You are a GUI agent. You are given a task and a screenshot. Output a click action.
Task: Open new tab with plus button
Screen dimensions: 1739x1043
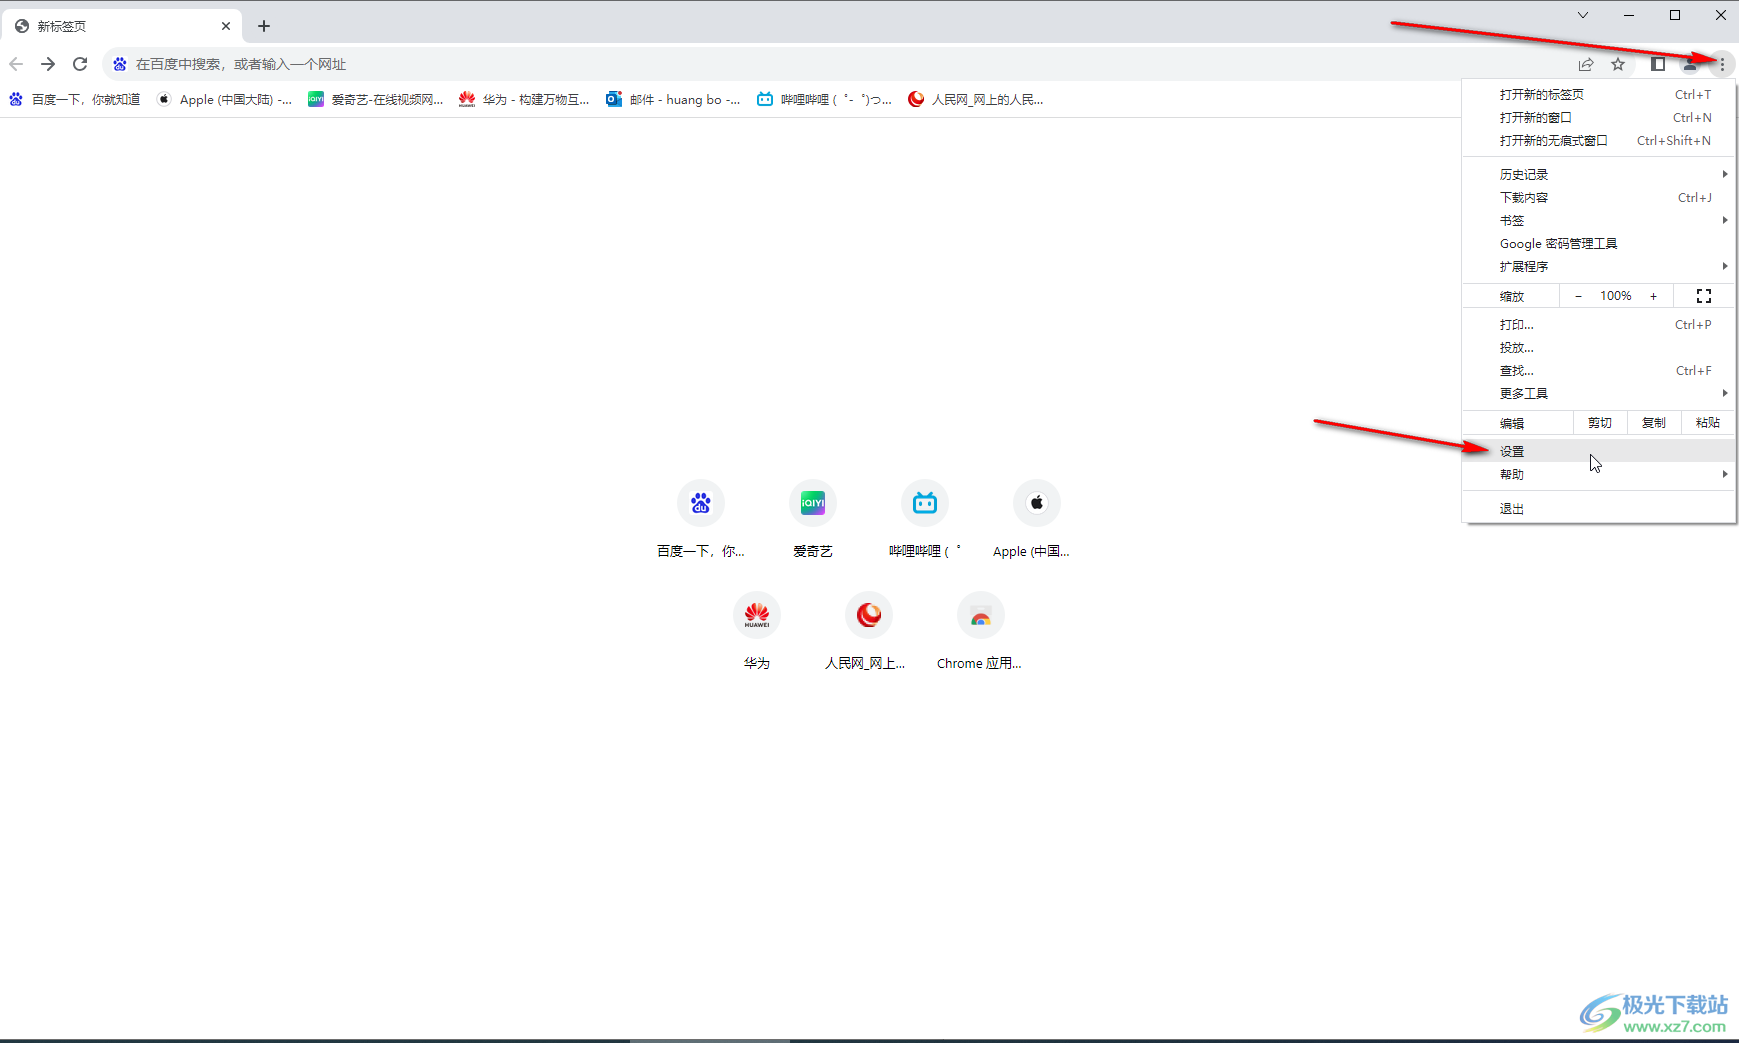(264, 26)
